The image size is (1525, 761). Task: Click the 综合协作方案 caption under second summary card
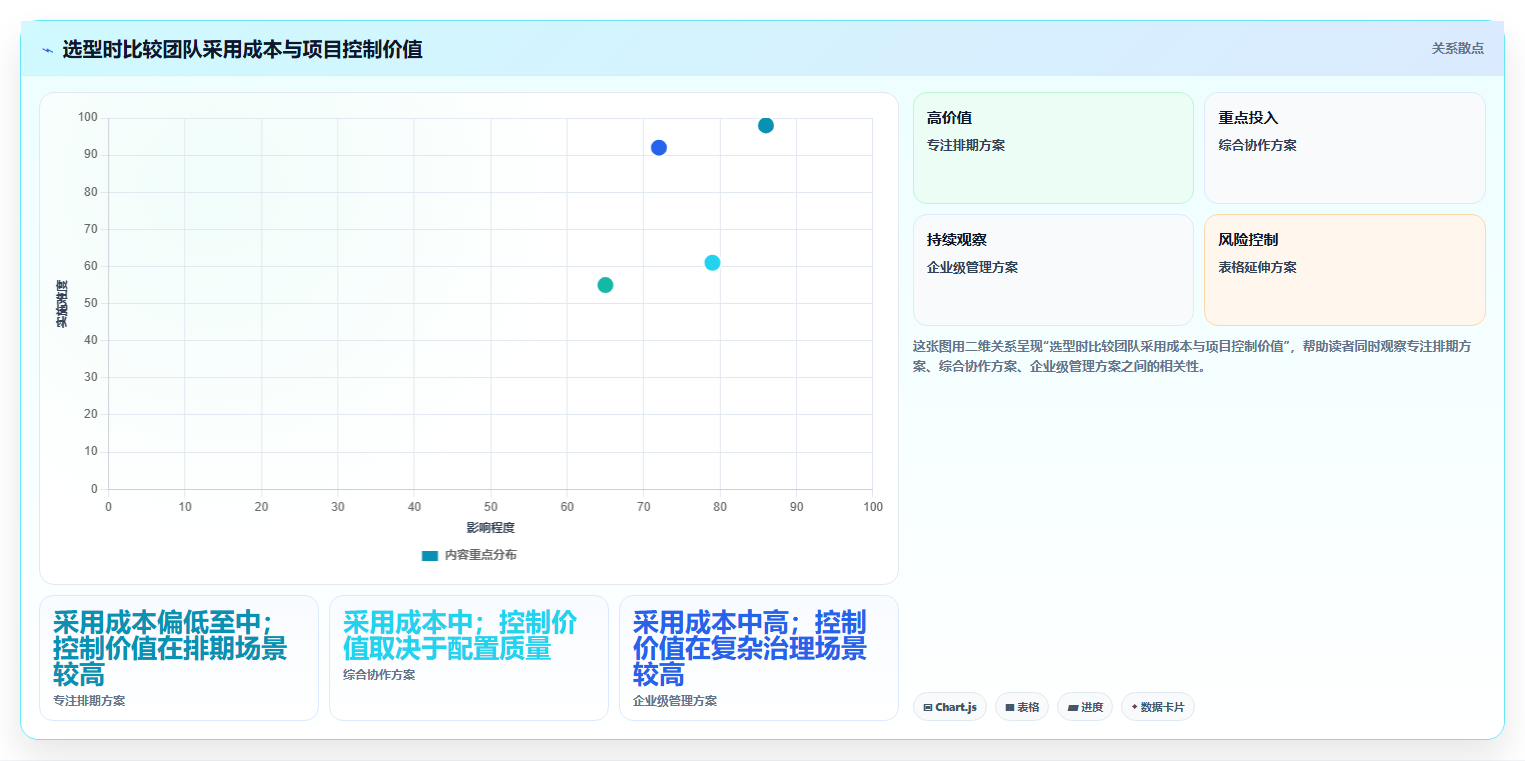click(380, 675)
